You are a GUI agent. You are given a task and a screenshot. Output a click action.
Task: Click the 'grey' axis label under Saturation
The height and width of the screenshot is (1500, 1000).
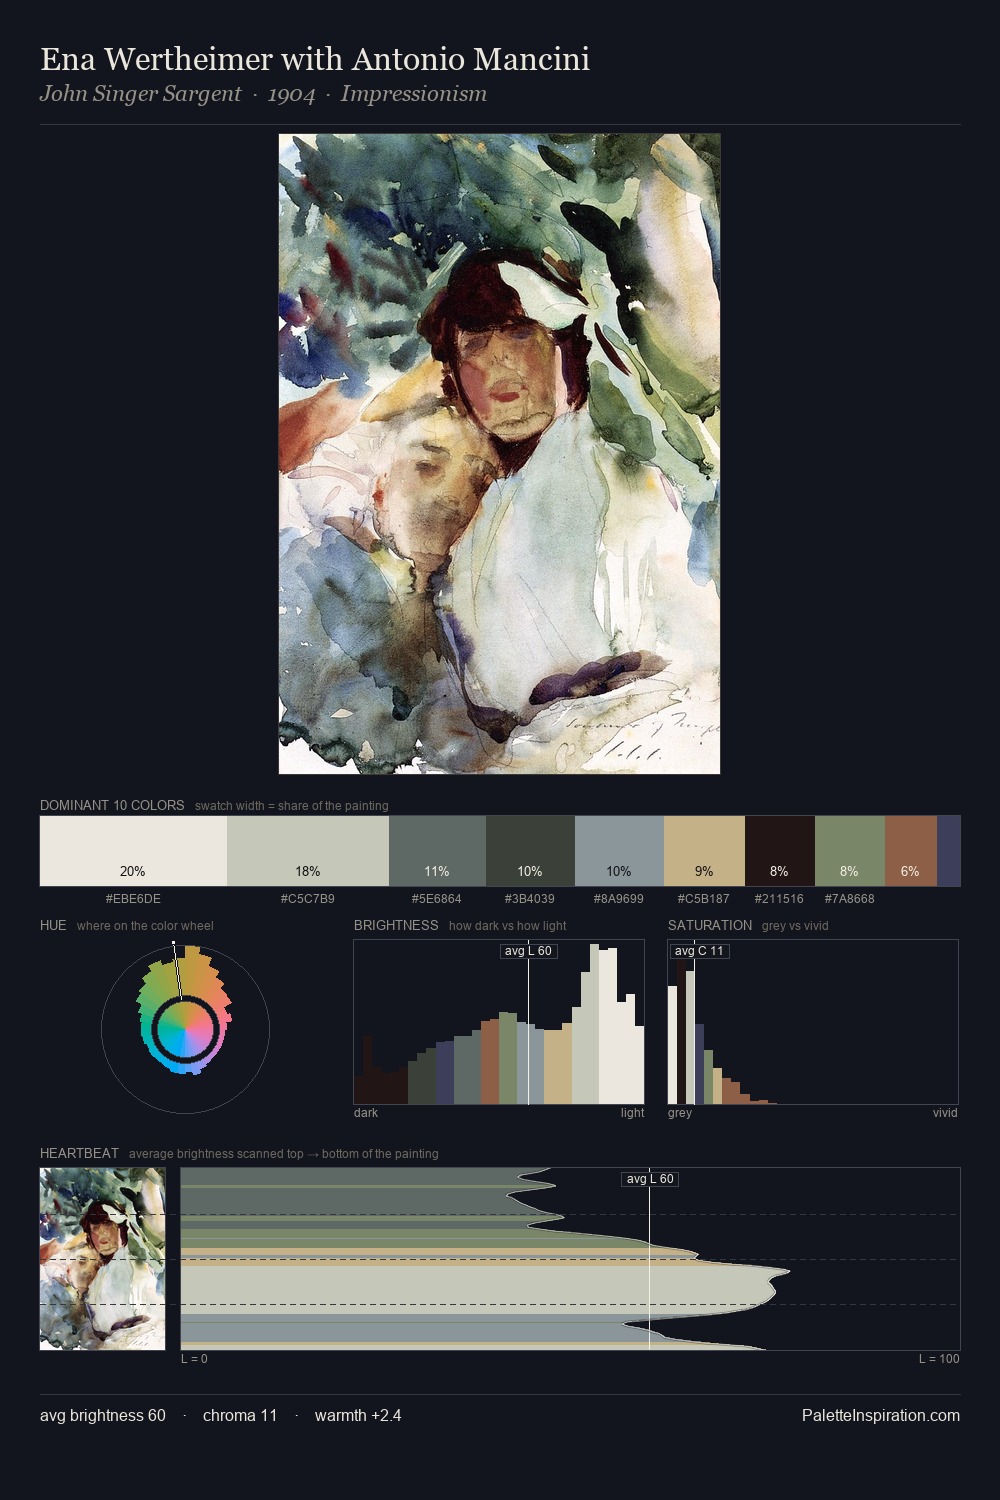pyautogui.click(x=680, y=1113)
